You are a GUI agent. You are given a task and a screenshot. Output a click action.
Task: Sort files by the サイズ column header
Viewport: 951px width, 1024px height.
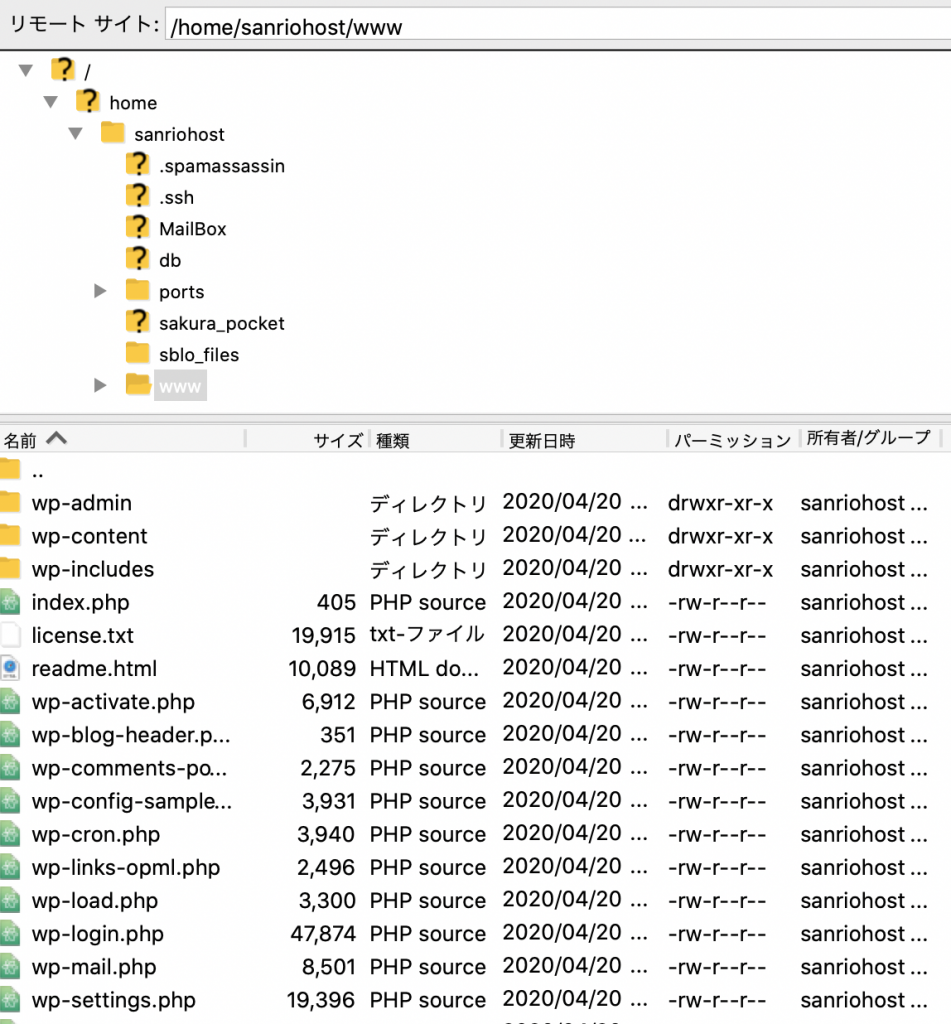337,440
